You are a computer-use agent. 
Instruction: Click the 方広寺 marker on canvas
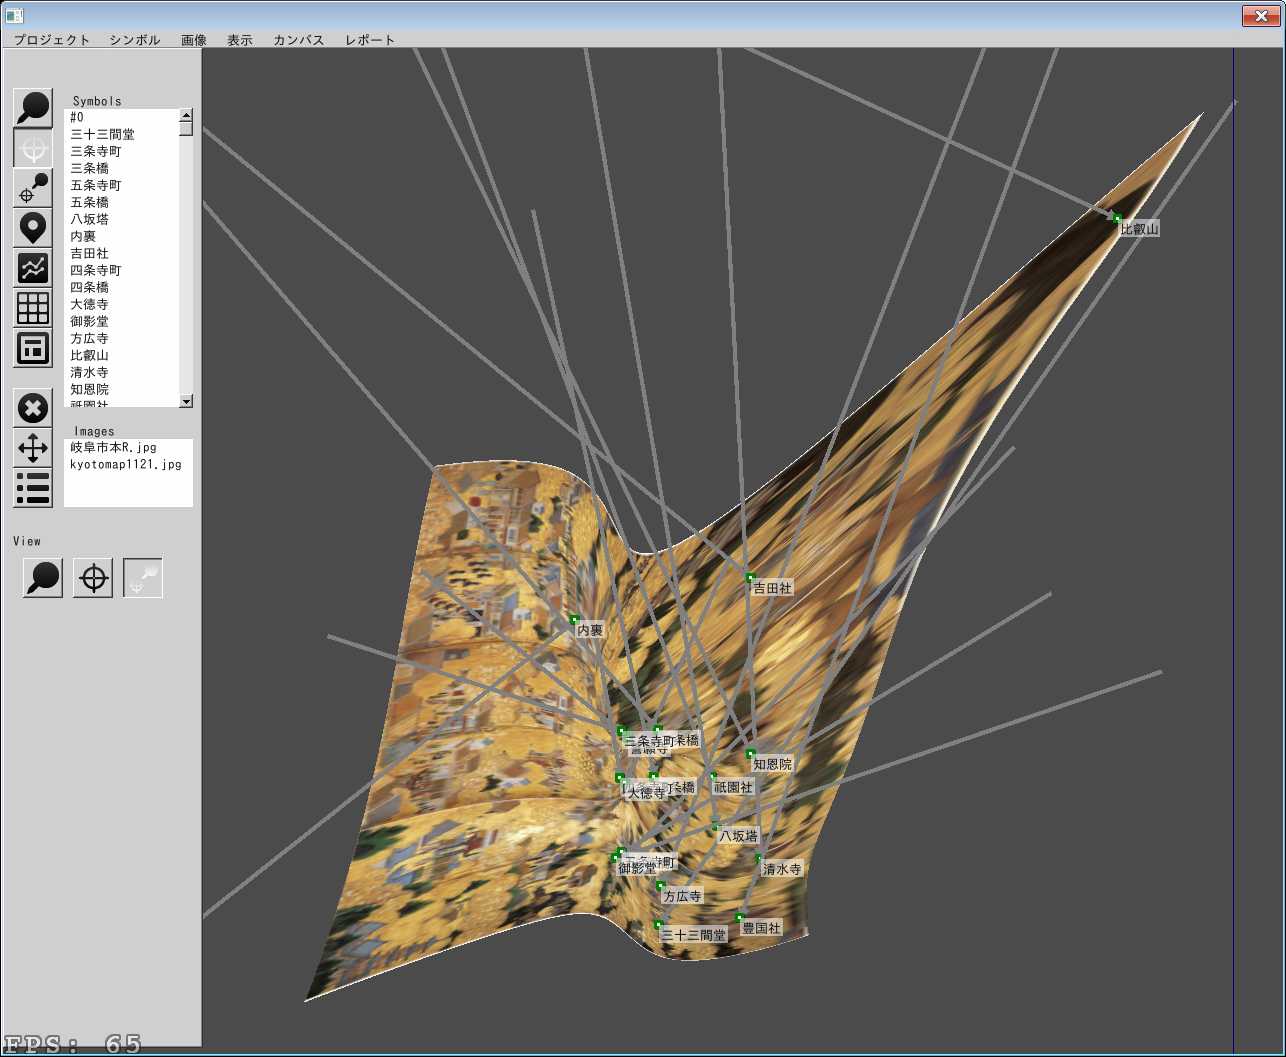(x=660, y=885)
